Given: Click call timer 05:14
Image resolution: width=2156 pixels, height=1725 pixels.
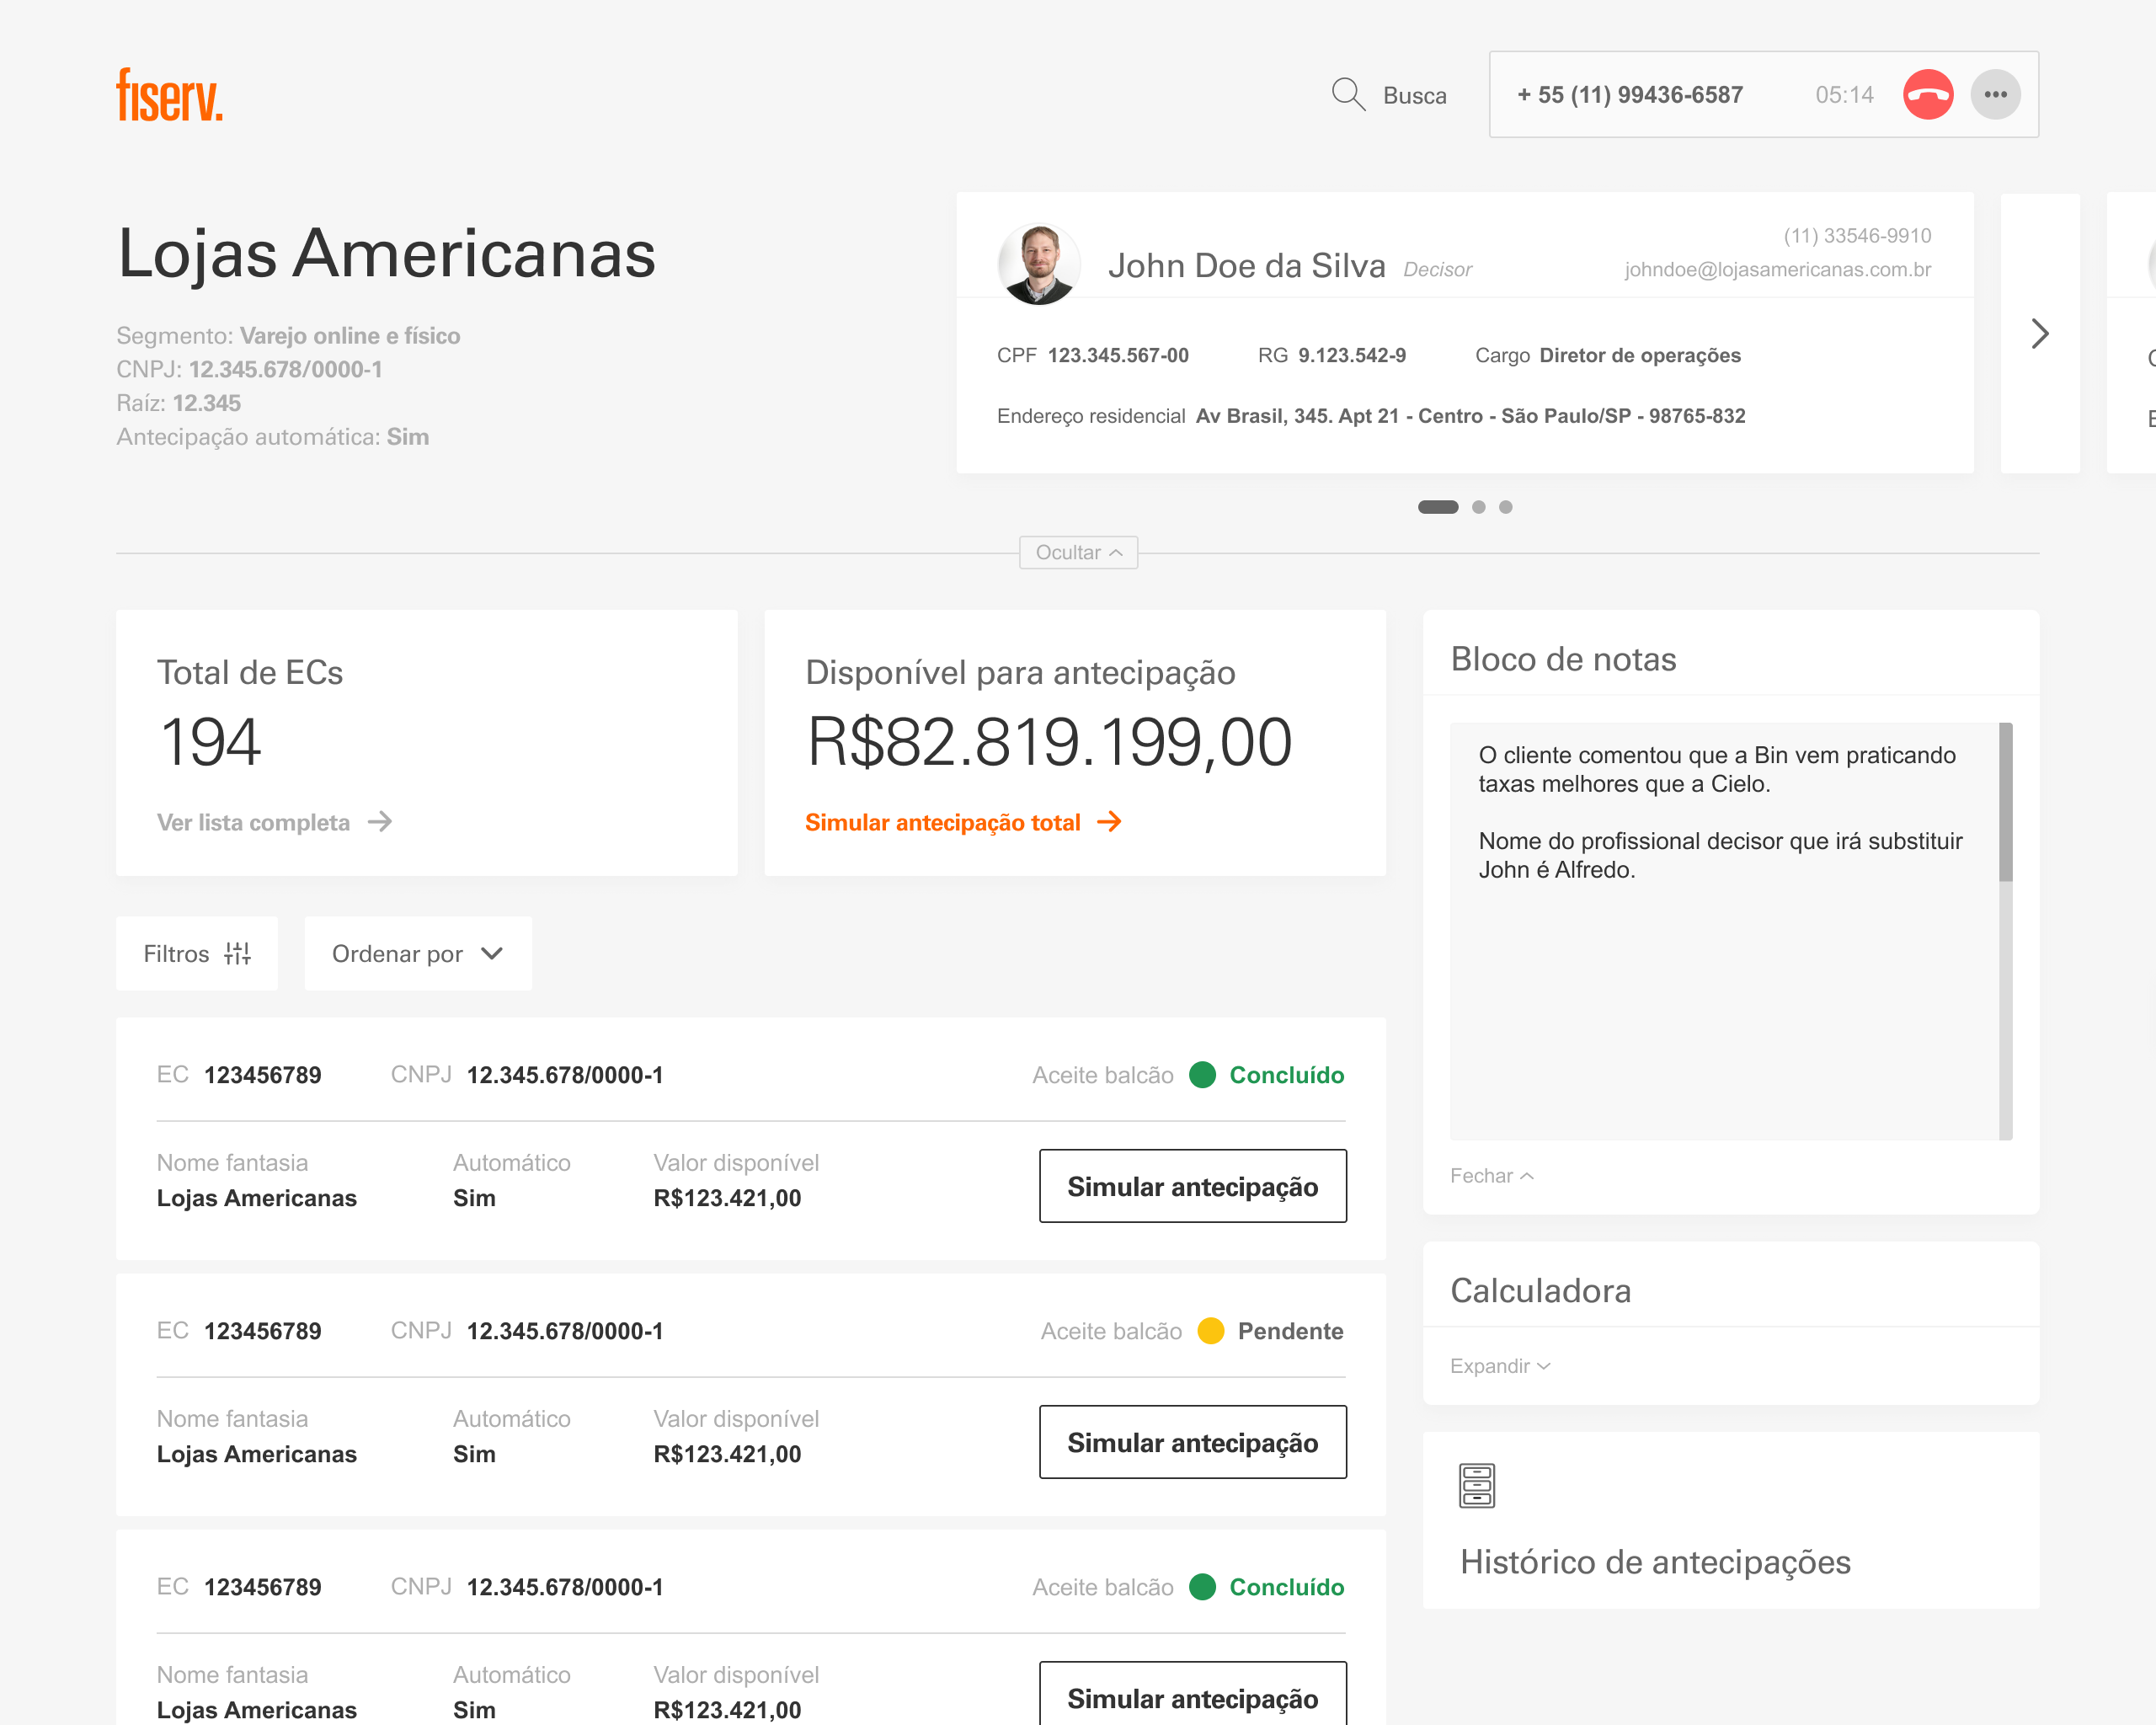Looking at the screenshot, I should tap(1844, 95).
